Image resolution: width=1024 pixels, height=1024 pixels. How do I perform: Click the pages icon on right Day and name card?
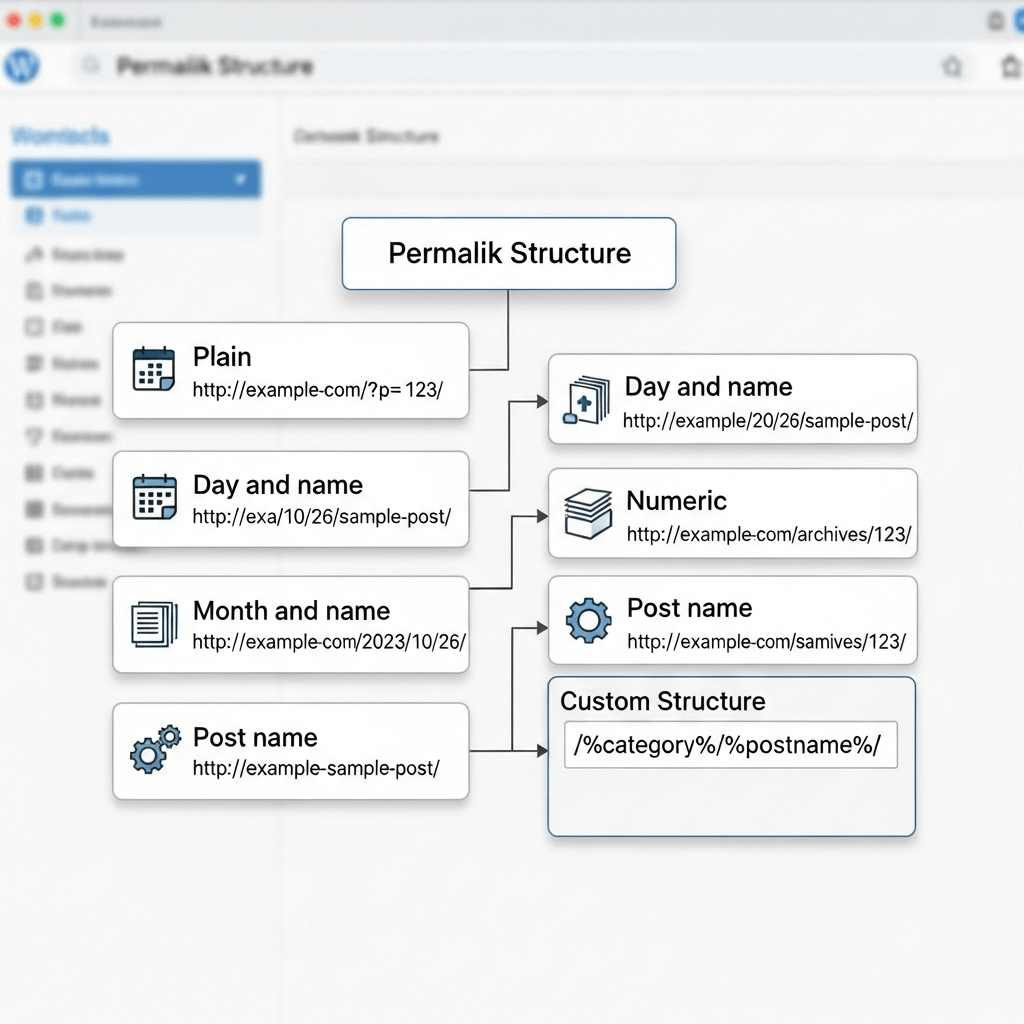pyautogui.click(x=587, y=399)
